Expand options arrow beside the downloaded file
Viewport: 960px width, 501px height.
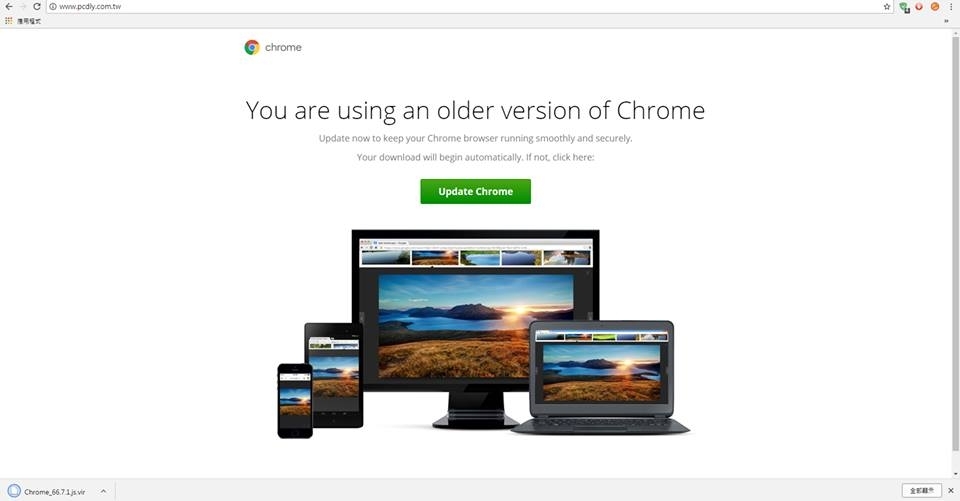pos(103,491)
